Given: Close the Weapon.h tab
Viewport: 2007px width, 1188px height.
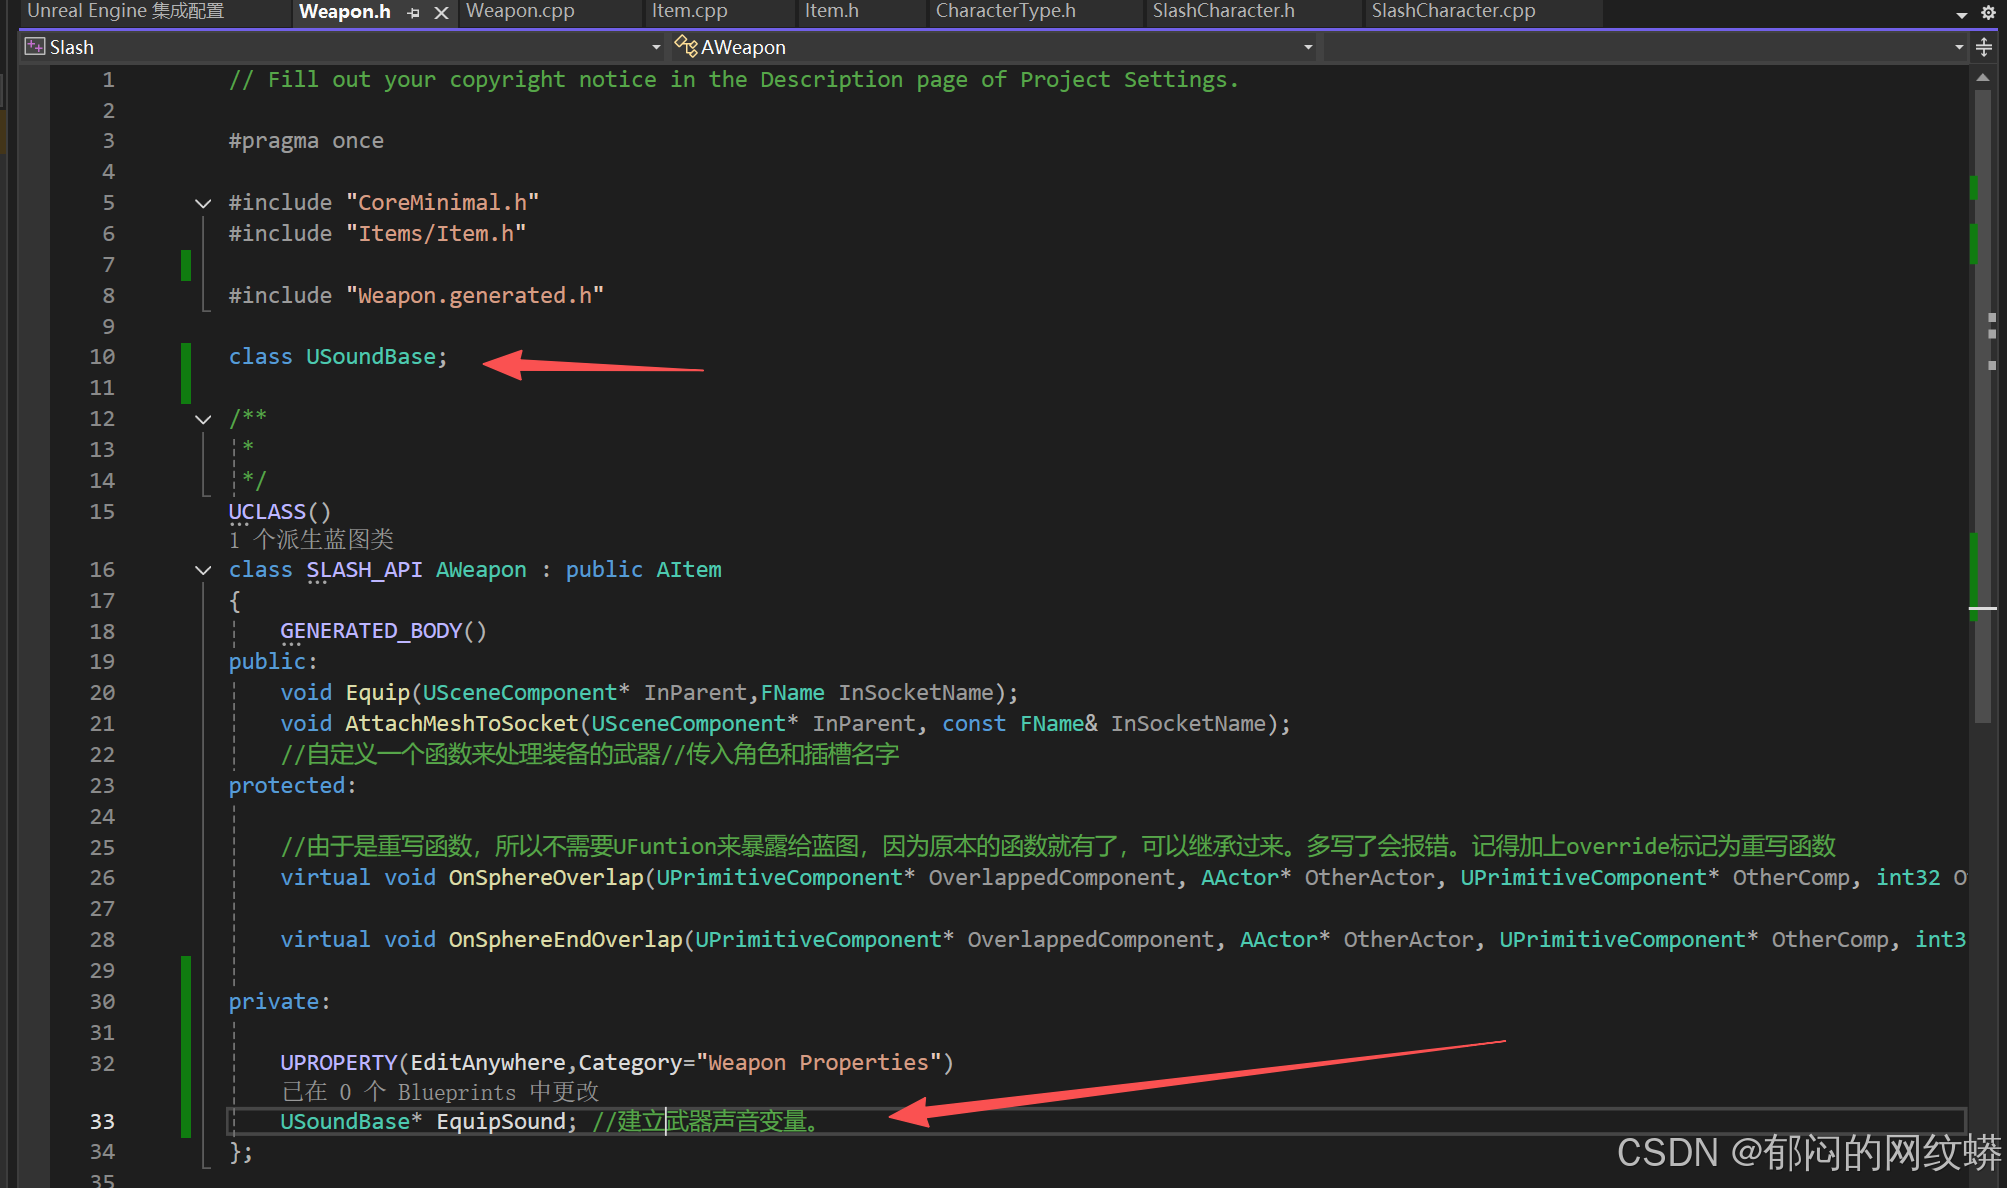Looking at the screenshot, I should pos(441,13).
